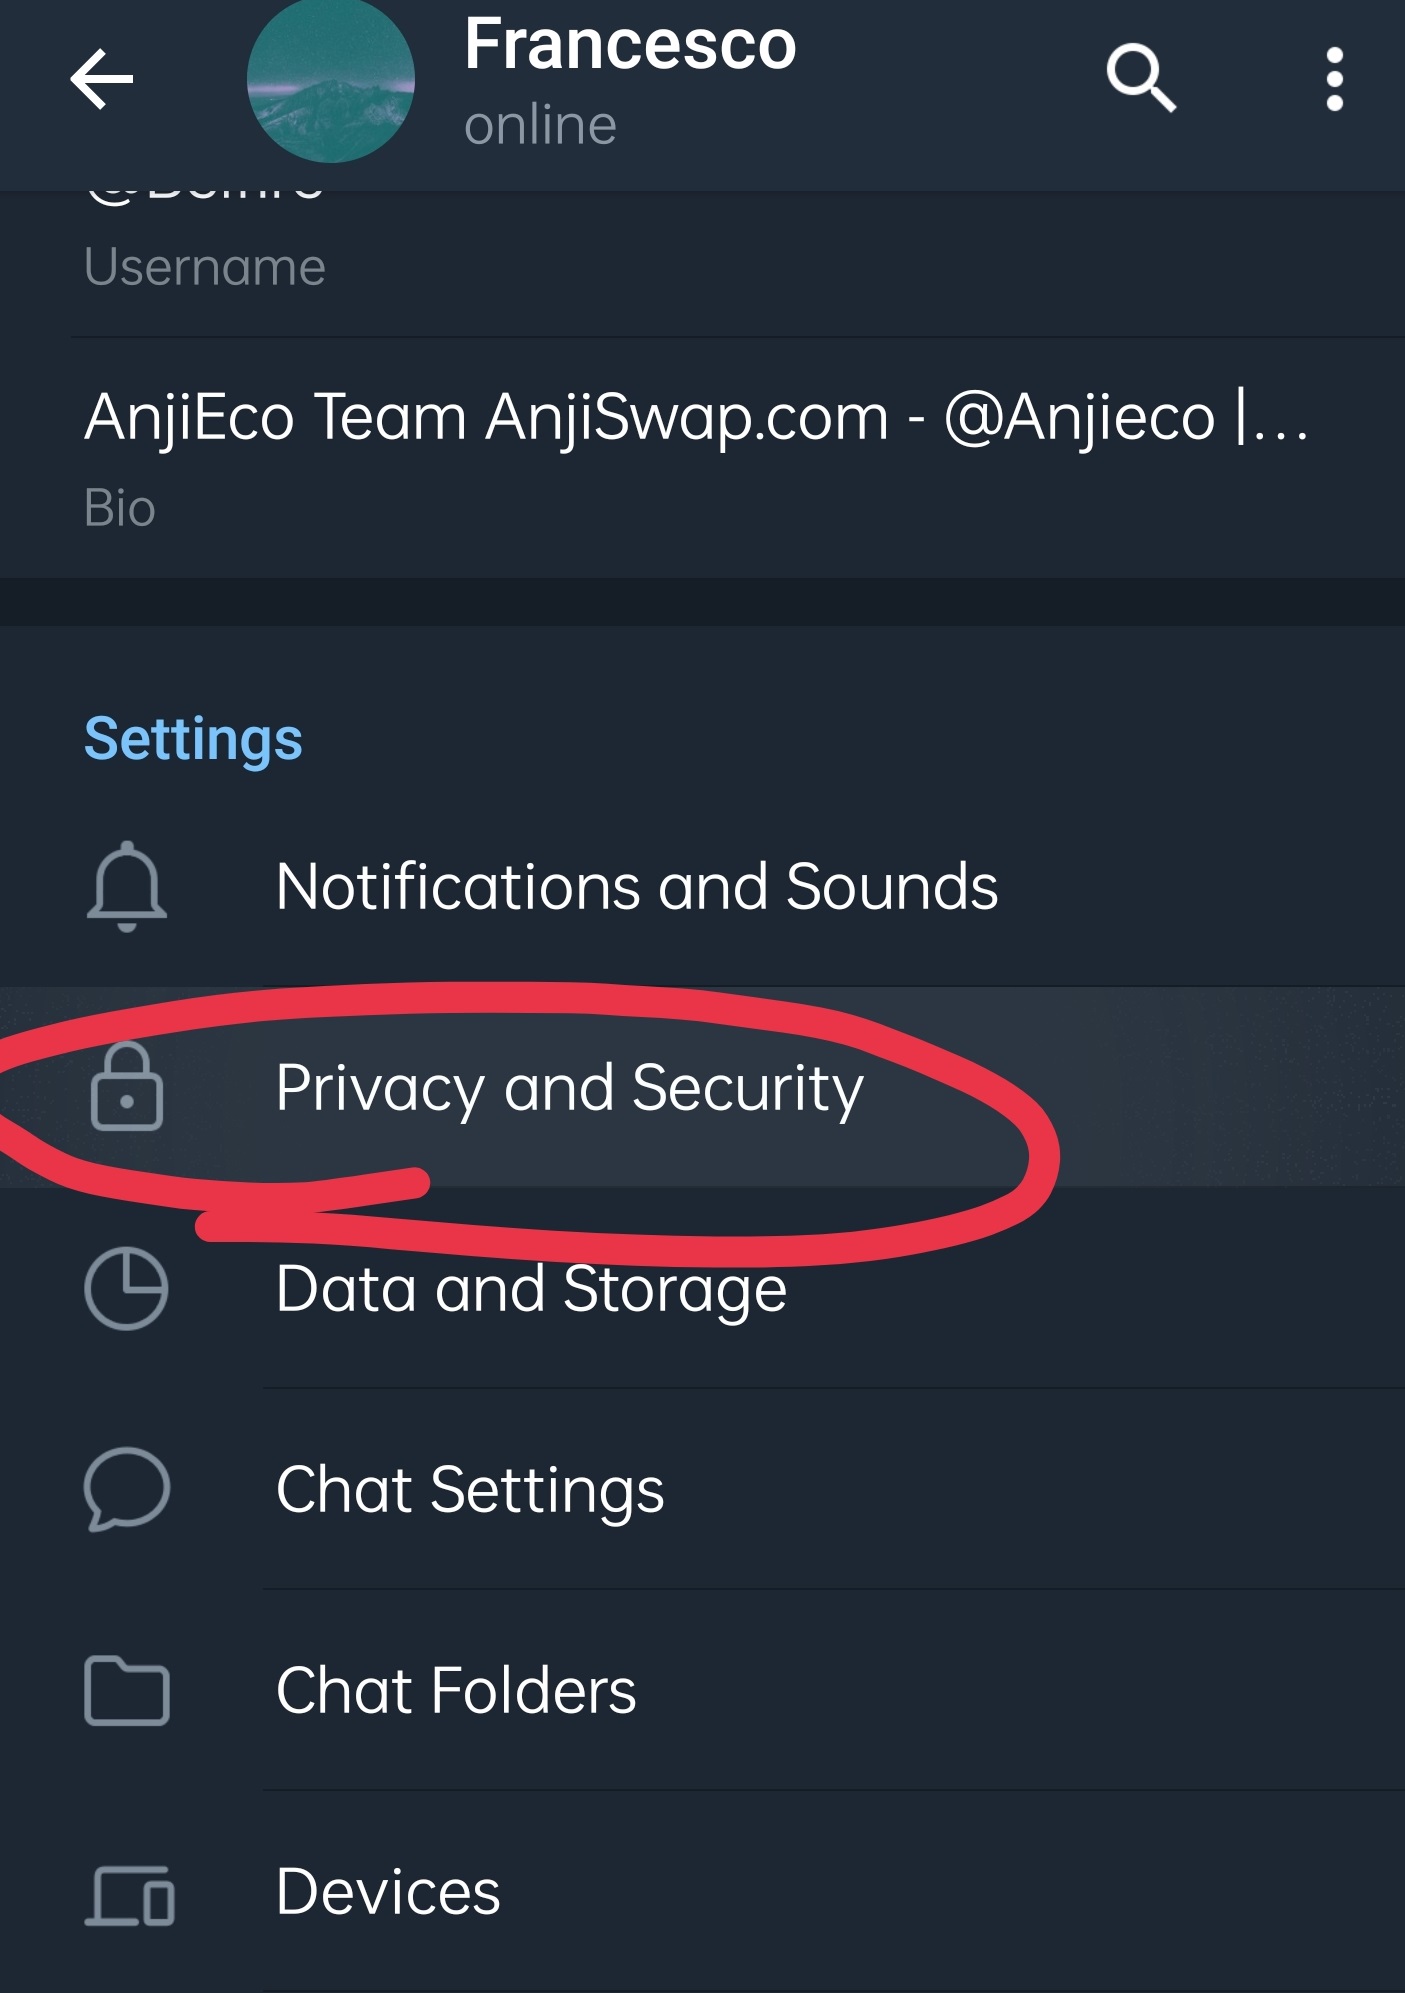
Task: Tap the lock privacy icon
Action: 126,1088
